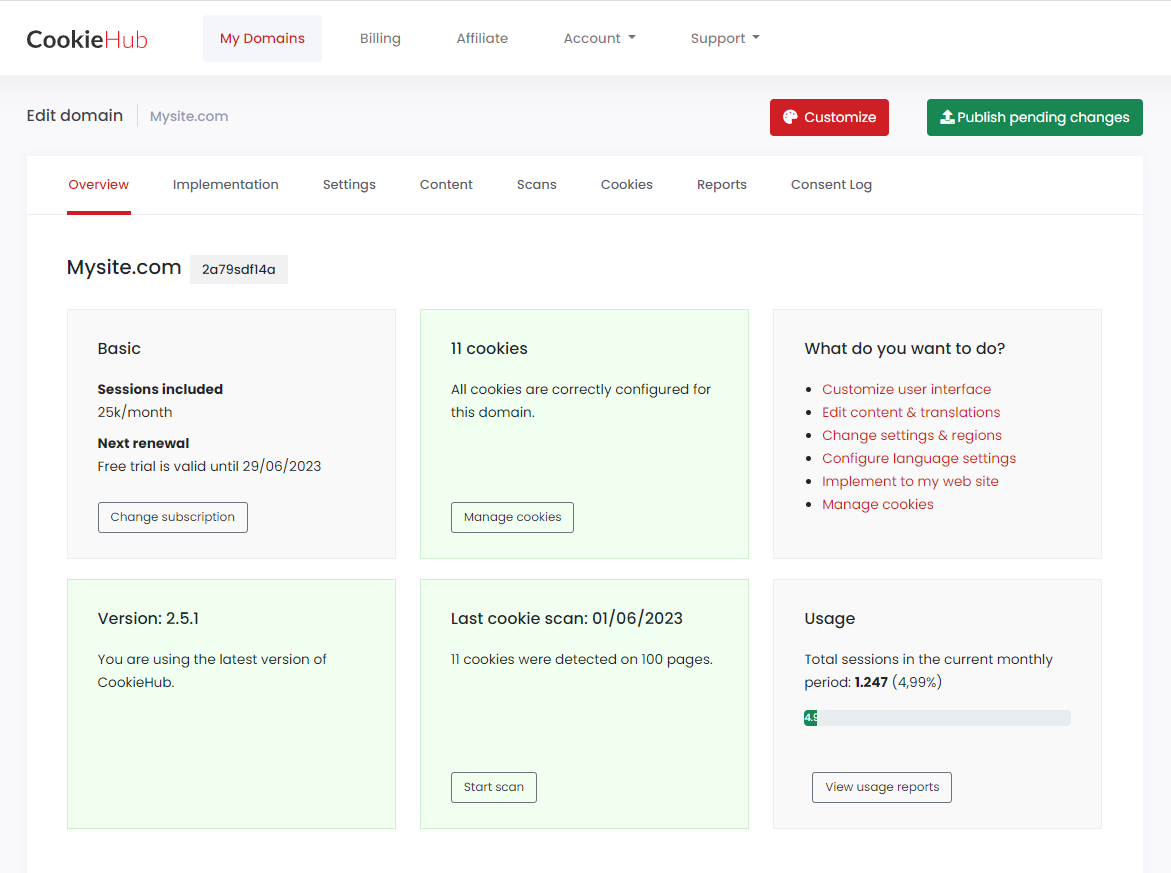The width and height of the screenshot is (1171, 873).
Task: Click the upload icon on Publish button
Action: [x=947, y=116]
